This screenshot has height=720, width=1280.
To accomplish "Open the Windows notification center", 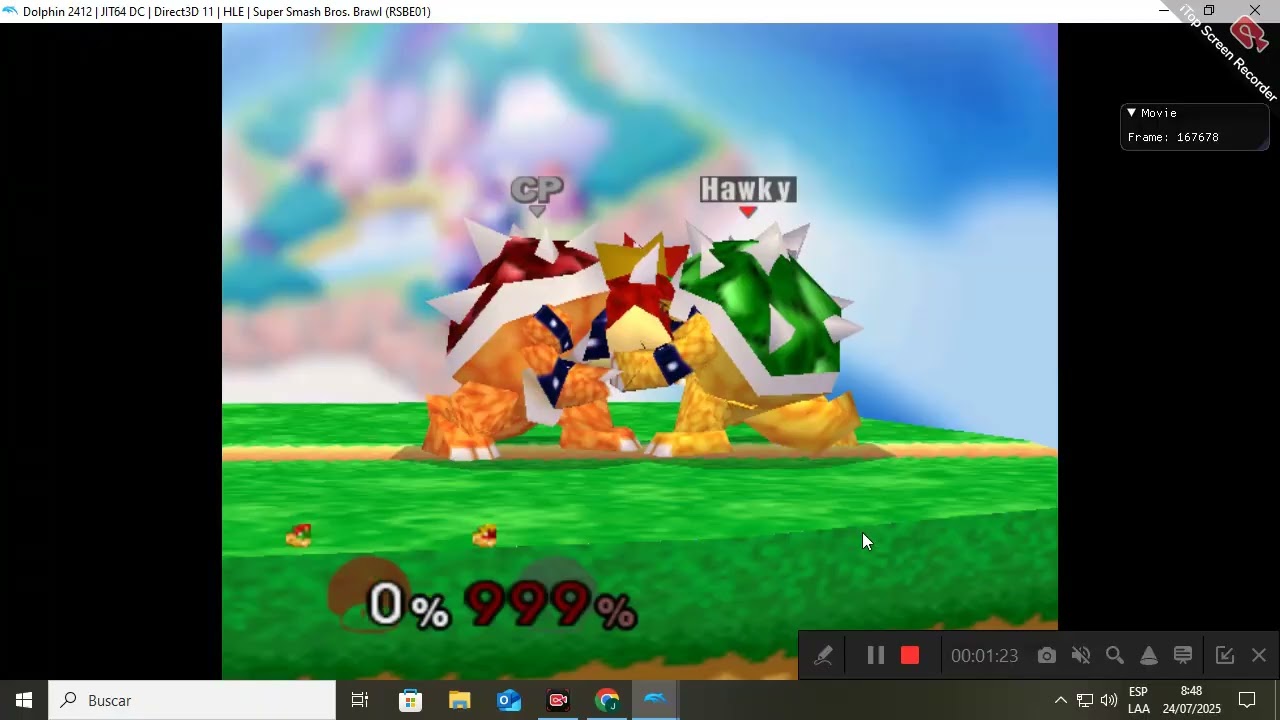I will pos(1247,700).
